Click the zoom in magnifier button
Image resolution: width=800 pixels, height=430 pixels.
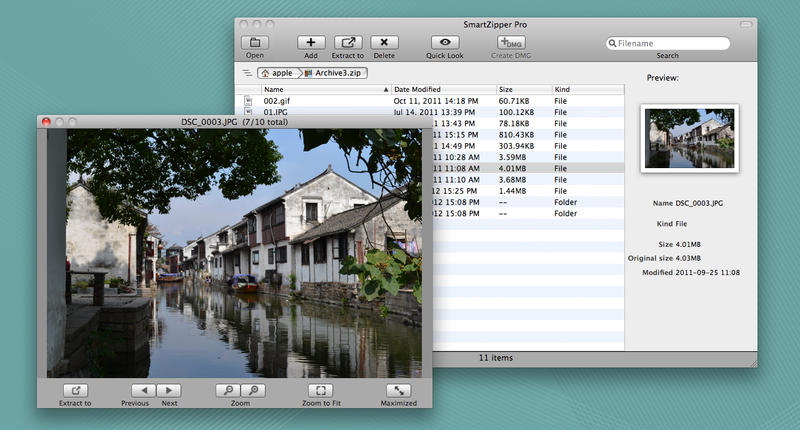tap(254, 390)
